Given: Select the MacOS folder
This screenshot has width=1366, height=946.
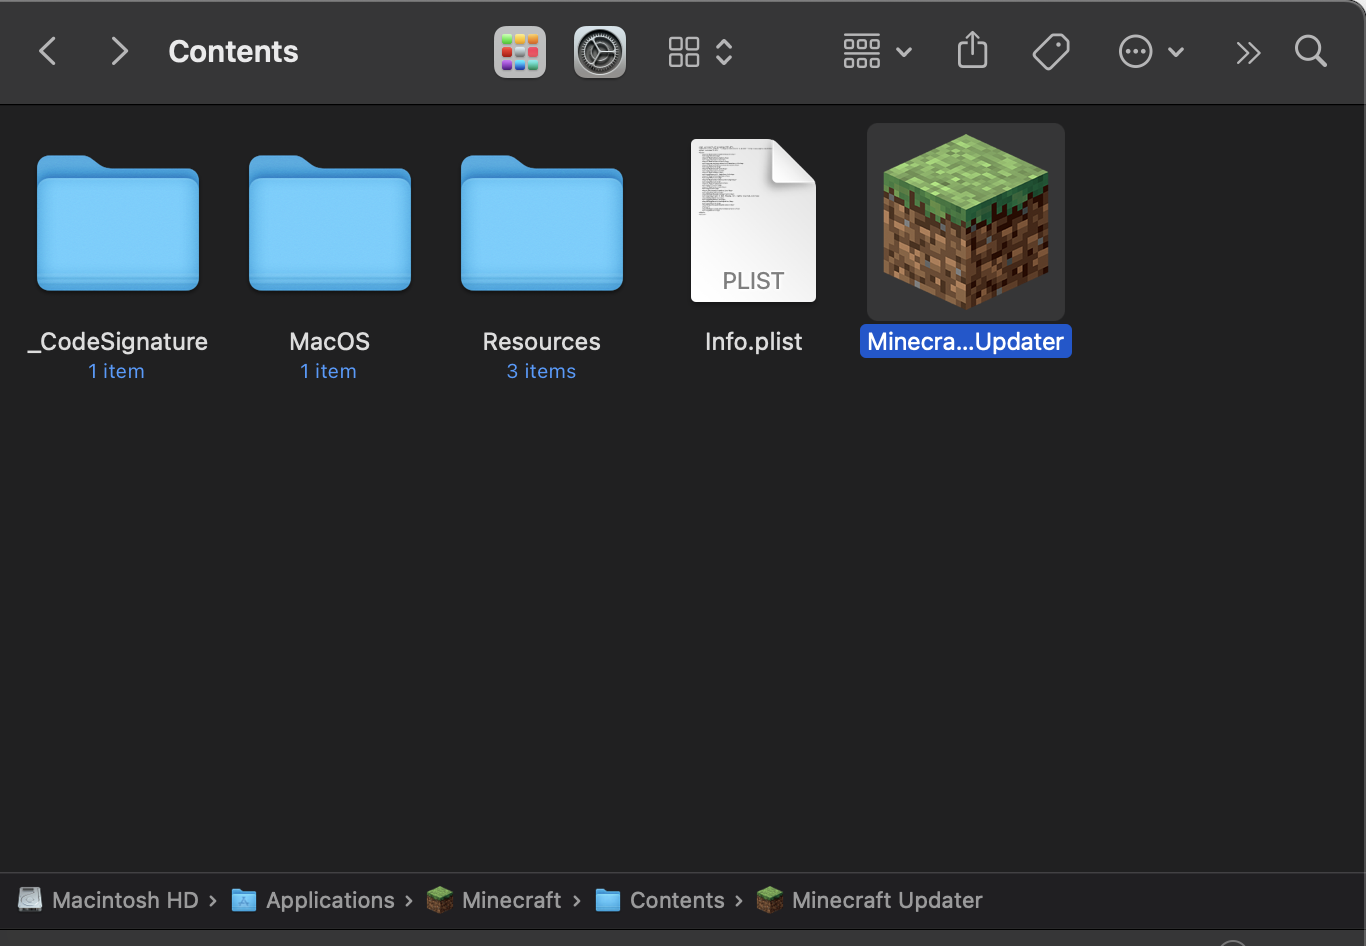Looking at the screenshot, I should point(330,224).
